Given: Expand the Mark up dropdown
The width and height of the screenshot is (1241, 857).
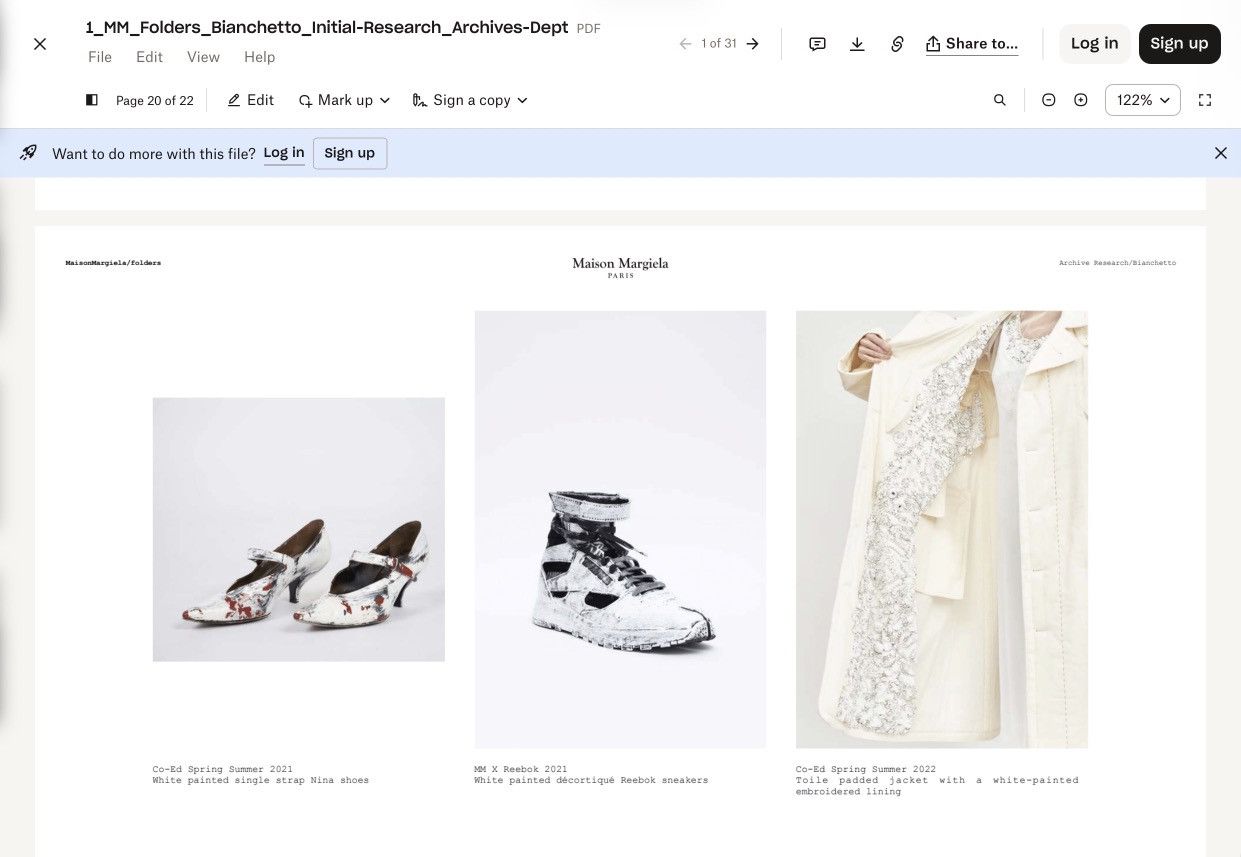Looking at the screenshot, I should tap(345, 100).
